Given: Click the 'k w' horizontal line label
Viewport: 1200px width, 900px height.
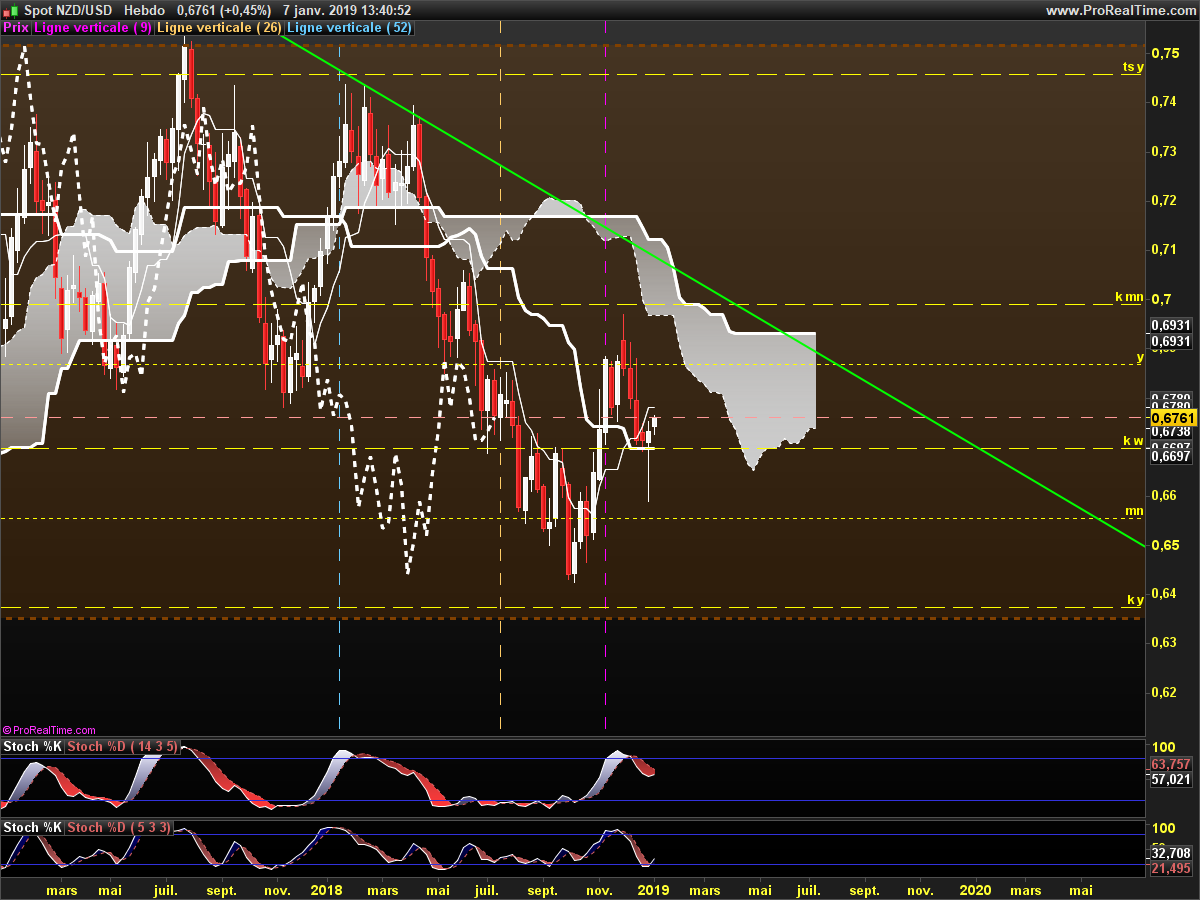Looking at the screenshot, I should (x=1132, y=440).
